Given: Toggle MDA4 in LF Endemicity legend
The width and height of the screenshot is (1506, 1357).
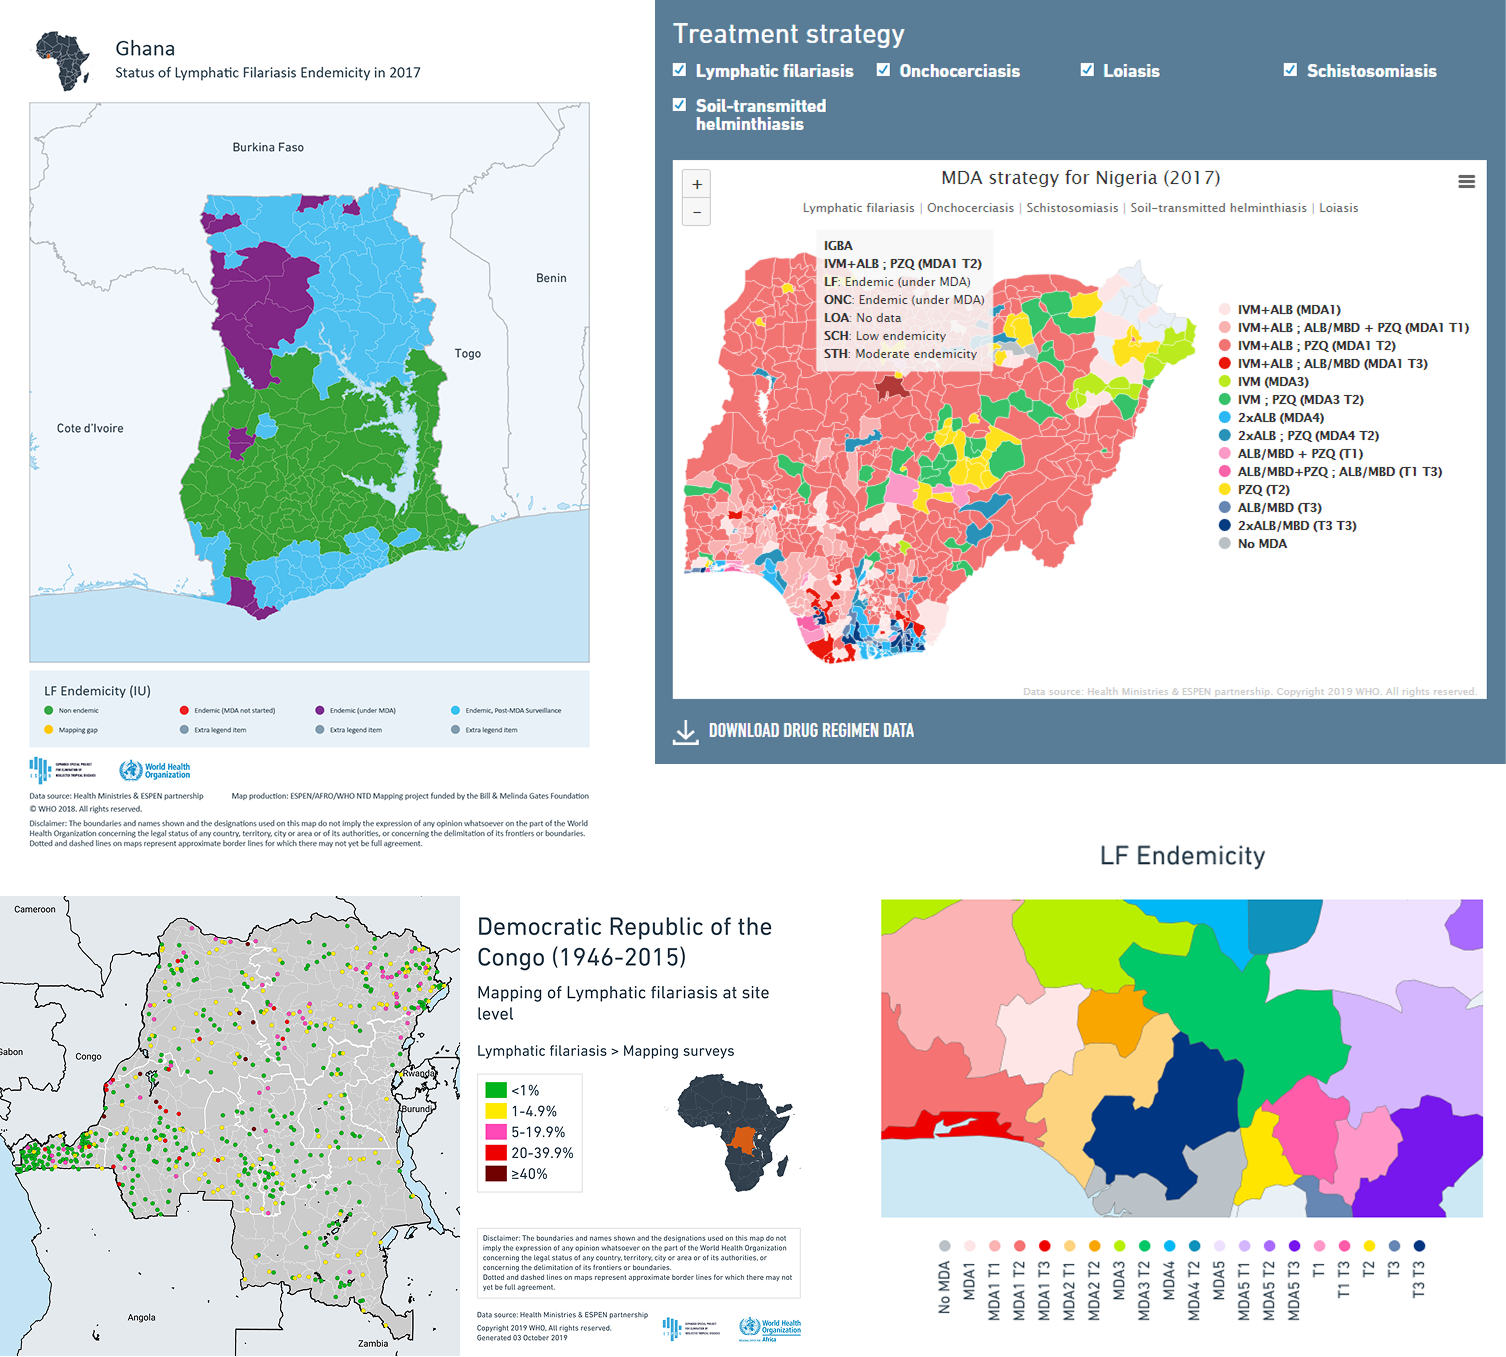Looking at the screenshot, I should click(x=1169, y=1272).
